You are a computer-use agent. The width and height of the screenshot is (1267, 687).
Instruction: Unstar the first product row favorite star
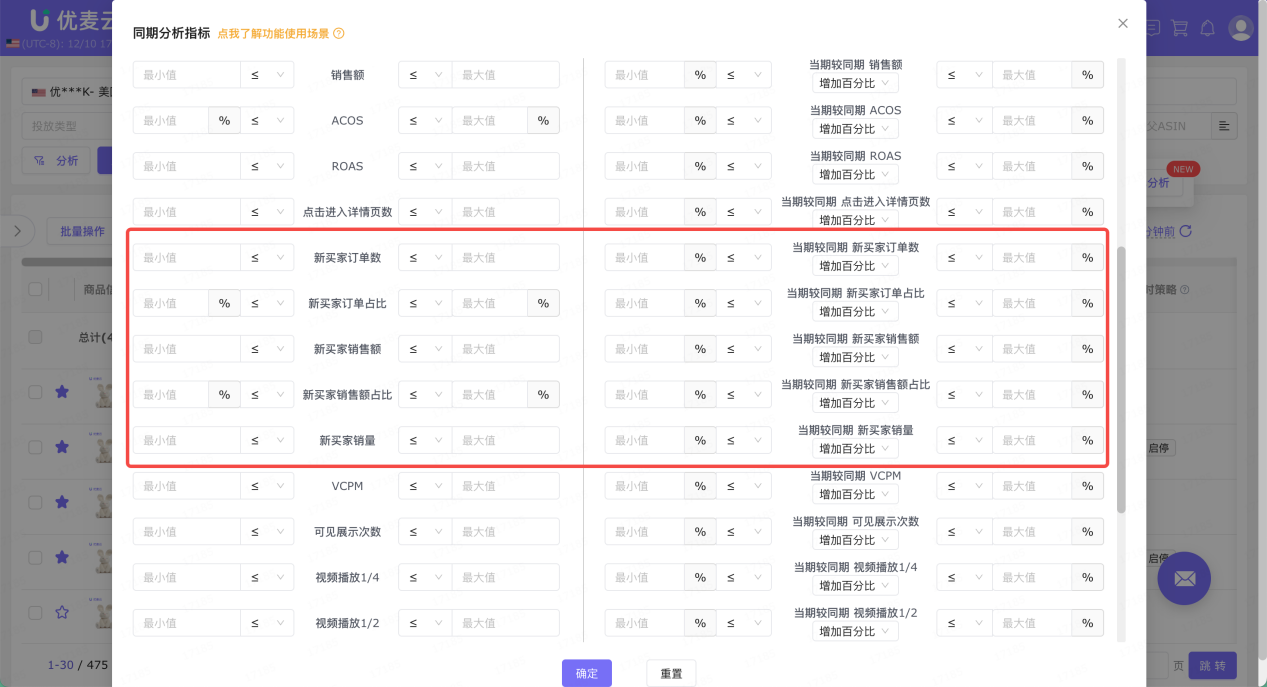62,393
